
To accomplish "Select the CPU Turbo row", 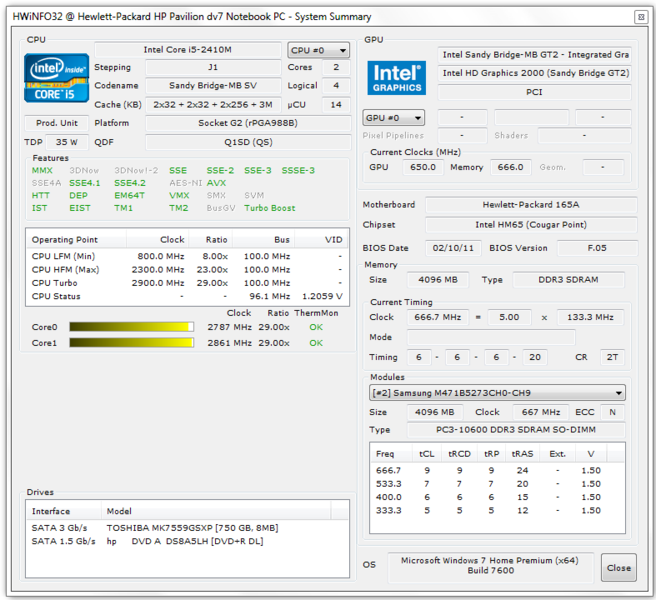I will 187,283.
